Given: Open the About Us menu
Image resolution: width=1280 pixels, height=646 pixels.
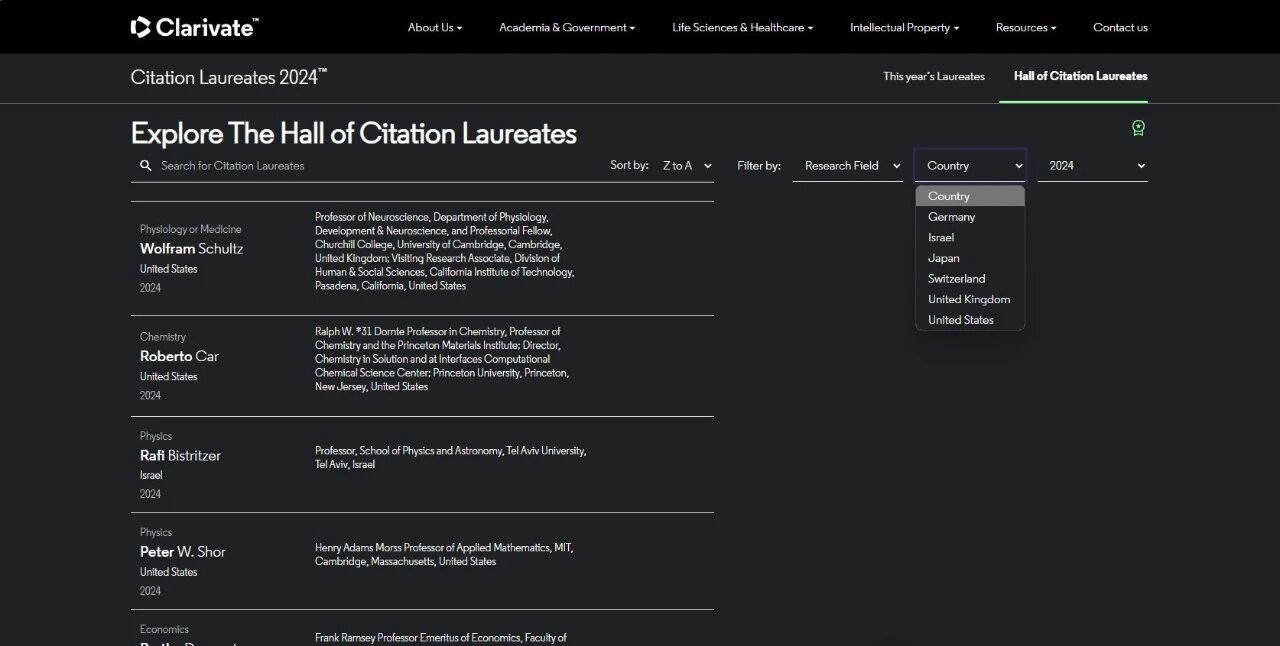Looking at the screenshot, I should (x=434, y=28).
